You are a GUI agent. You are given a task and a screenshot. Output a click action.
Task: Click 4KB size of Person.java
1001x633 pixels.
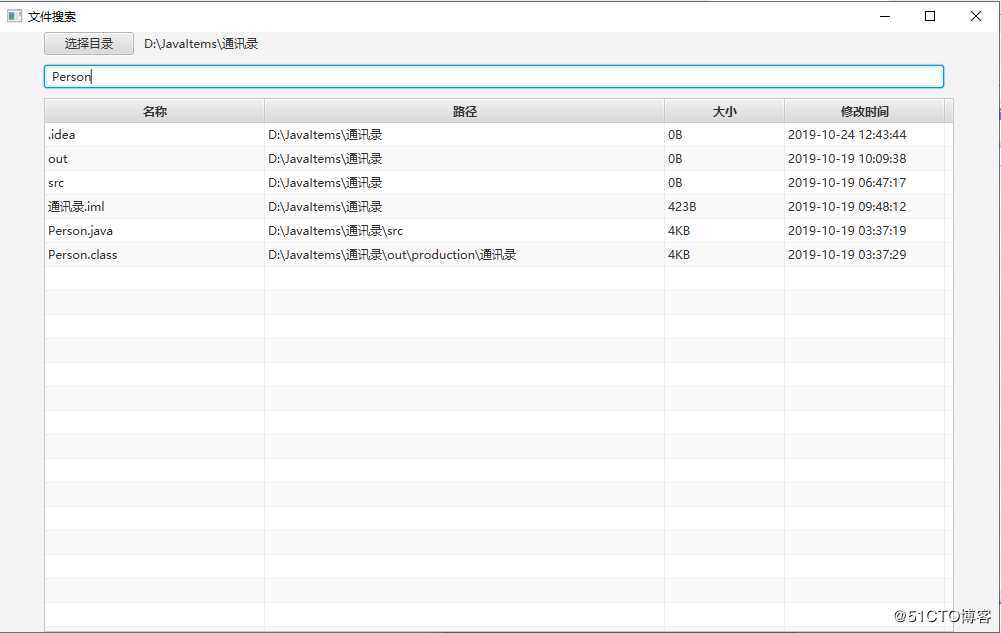679,231
